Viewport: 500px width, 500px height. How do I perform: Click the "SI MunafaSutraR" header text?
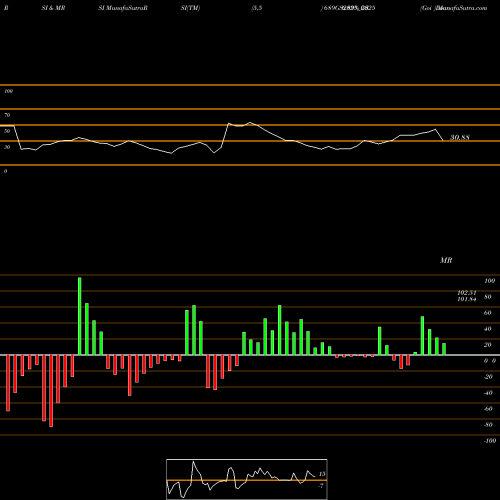point(123,8)
